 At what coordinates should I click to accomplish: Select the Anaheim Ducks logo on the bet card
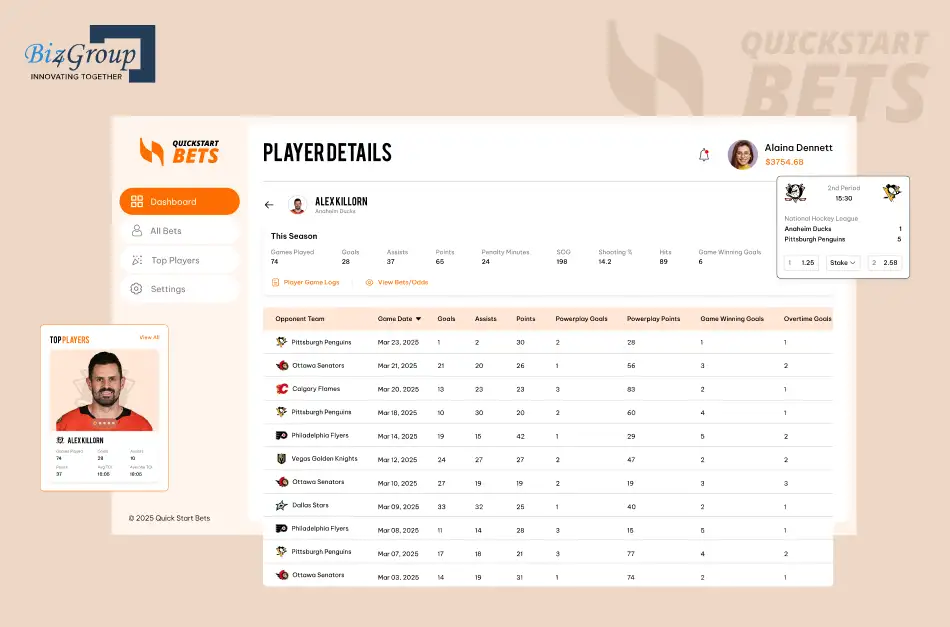point(795,193)
